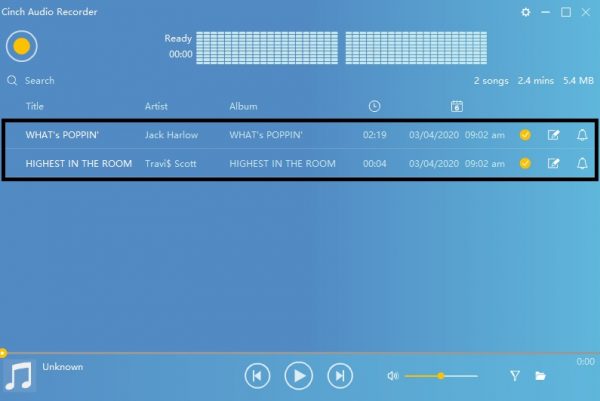
Task: Click the 2 songs count label
Action: tap(491, 81)
